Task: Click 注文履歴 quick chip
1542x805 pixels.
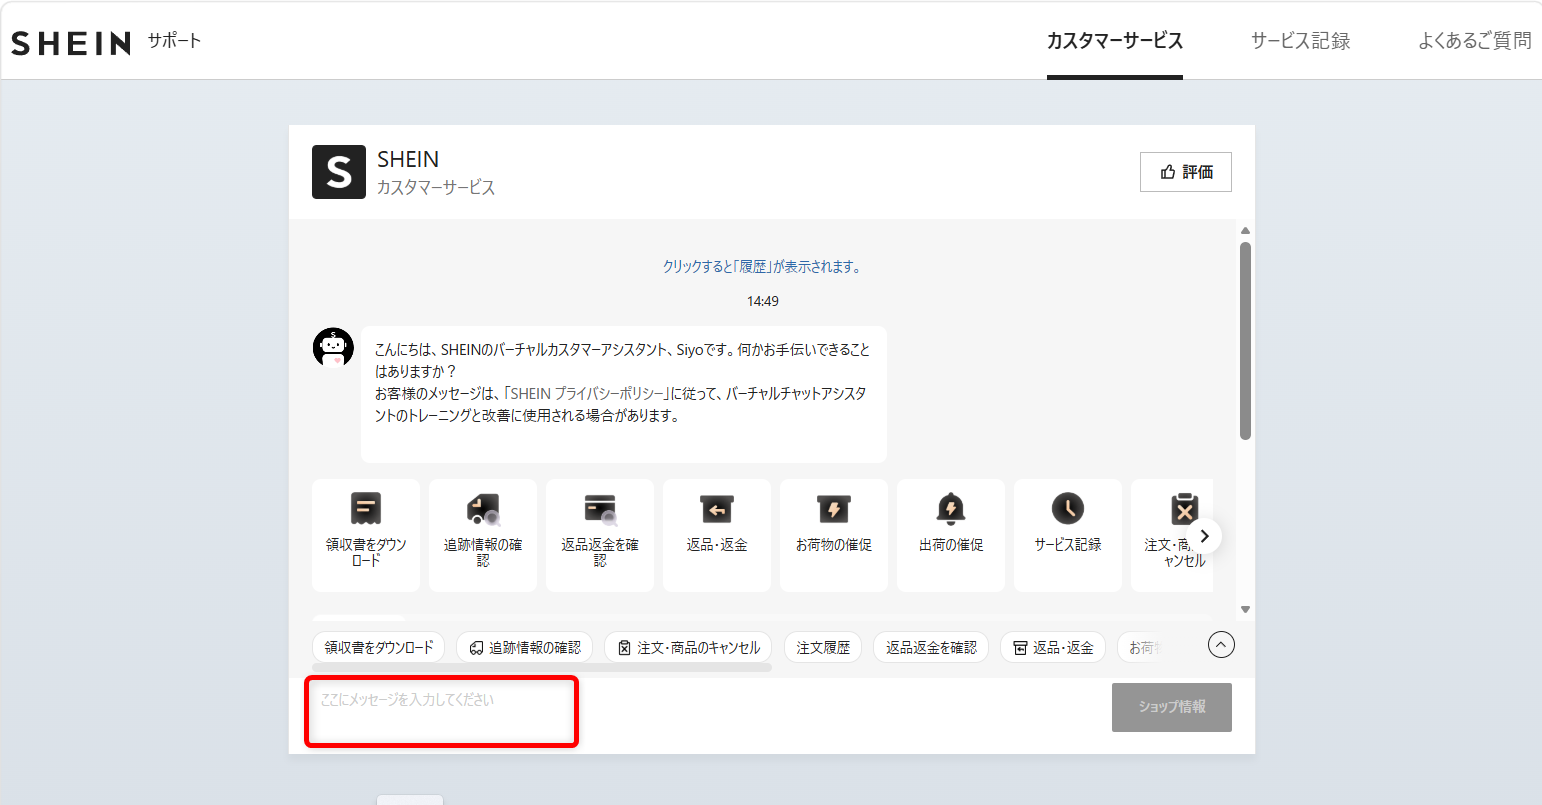Action: point(823,647)
